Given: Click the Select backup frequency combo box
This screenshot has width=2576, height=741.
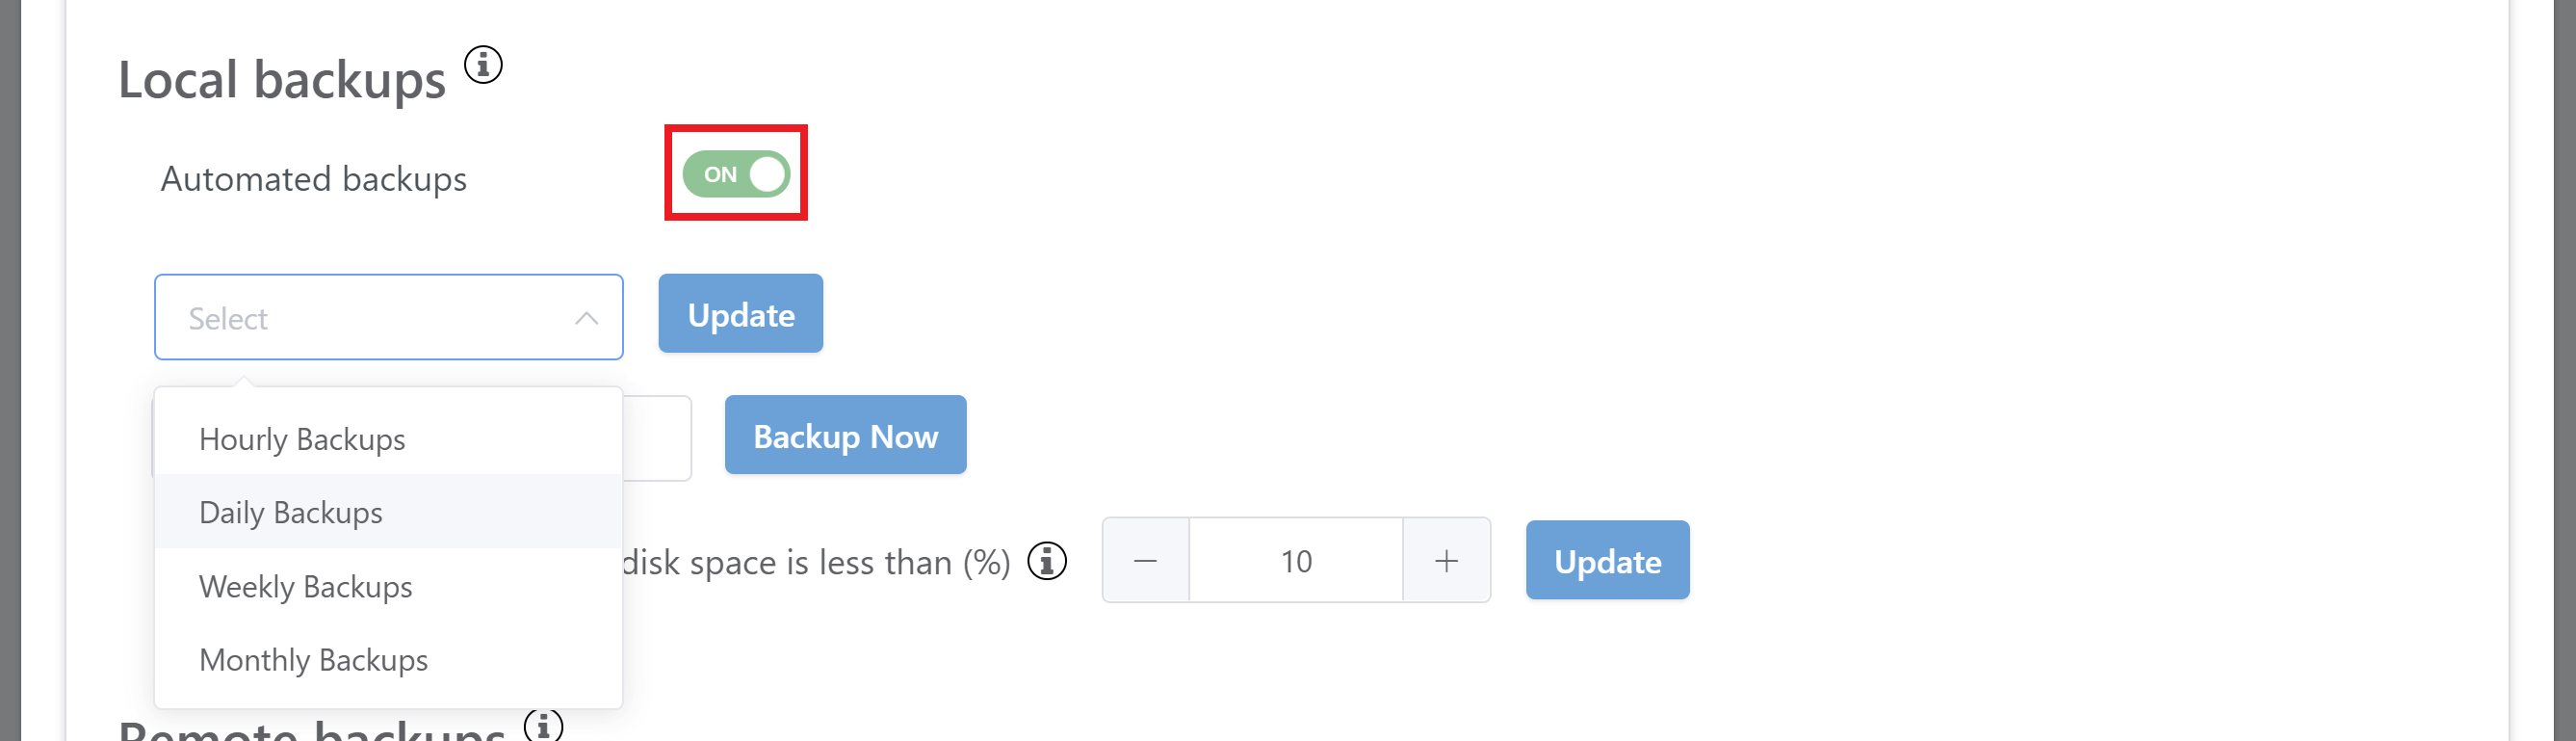Looking at the screenshot, I should click(x=389, y=317).
